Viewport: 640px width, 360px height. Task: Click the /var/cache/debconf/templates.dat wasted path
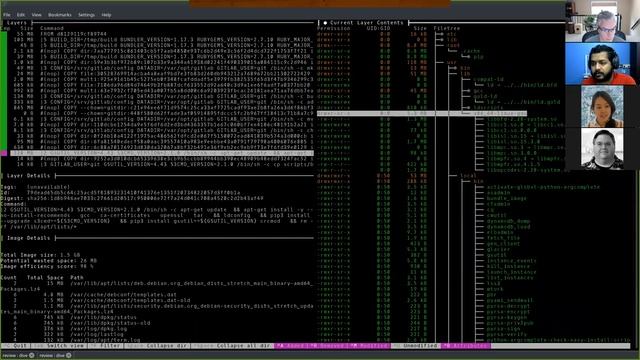tap(123, 294)
